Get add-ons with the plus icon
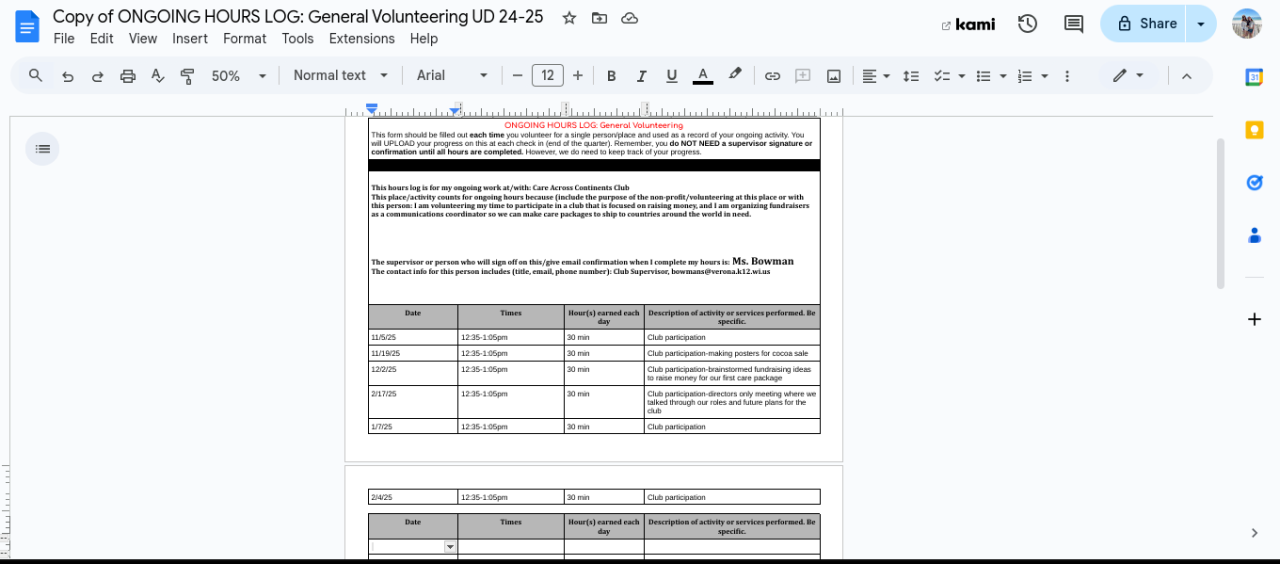Viewport: 1280px width, 564px height. (1254, 319)
